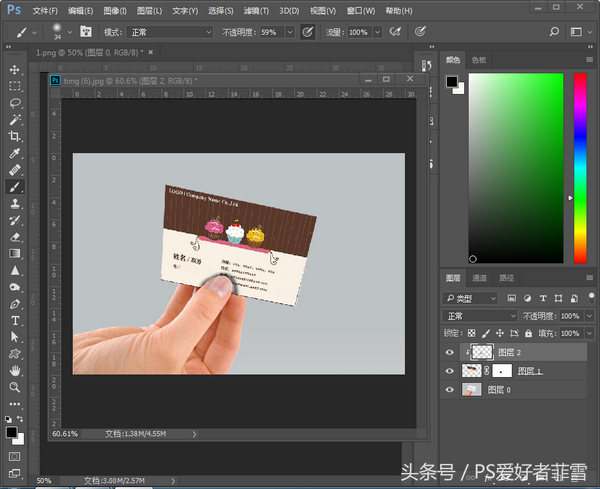Select the 图层 1 layer mask thumbnail
Image resolution: width=600 pixels, height=489 pixels.
point(502,371)
